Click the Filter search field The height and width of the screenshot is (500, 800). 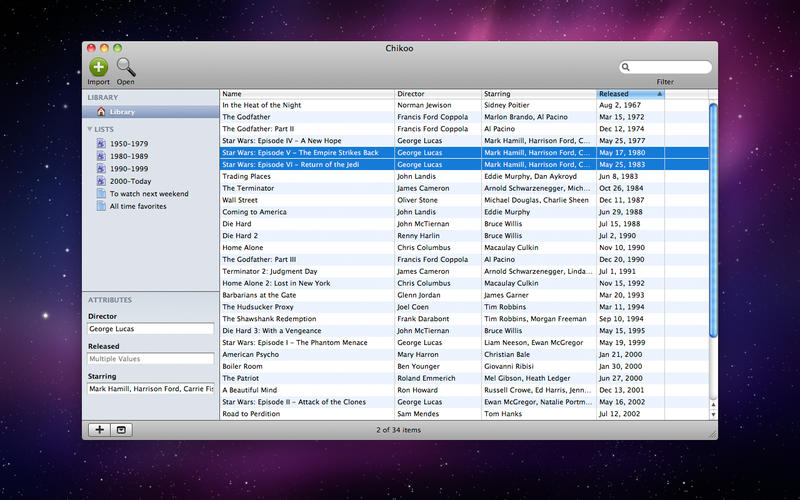[665, 67]
